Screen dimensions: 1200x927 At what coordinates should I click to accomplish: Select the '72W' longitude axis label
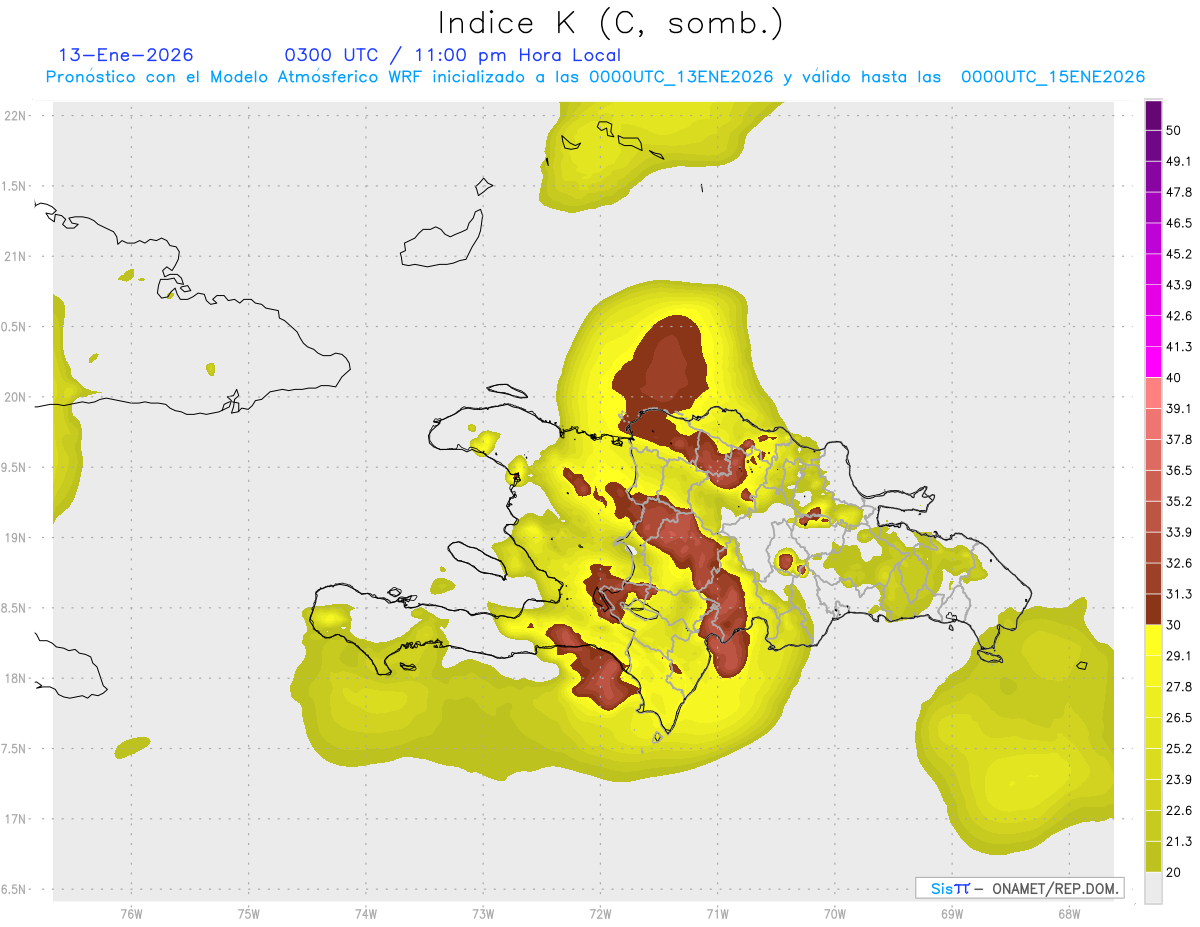(x=600, y=914)
